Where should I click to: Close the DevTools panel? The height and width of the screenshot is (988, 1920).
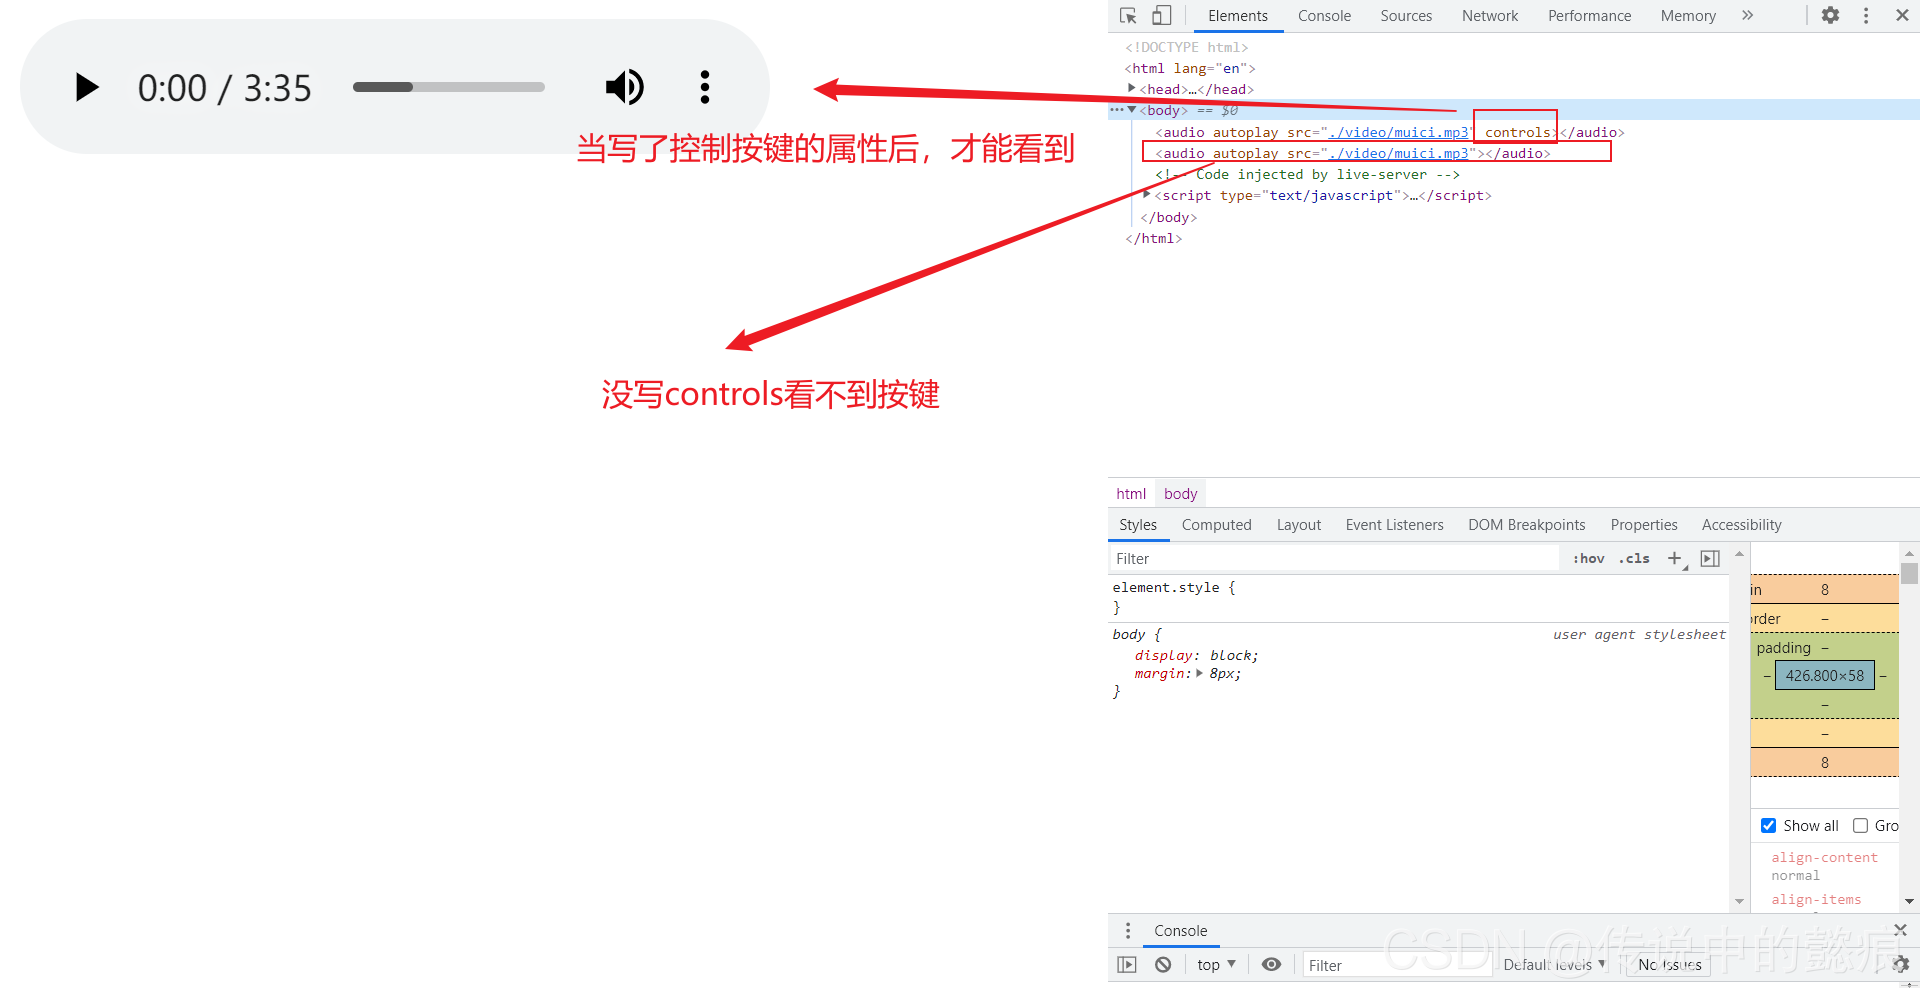1902,16
